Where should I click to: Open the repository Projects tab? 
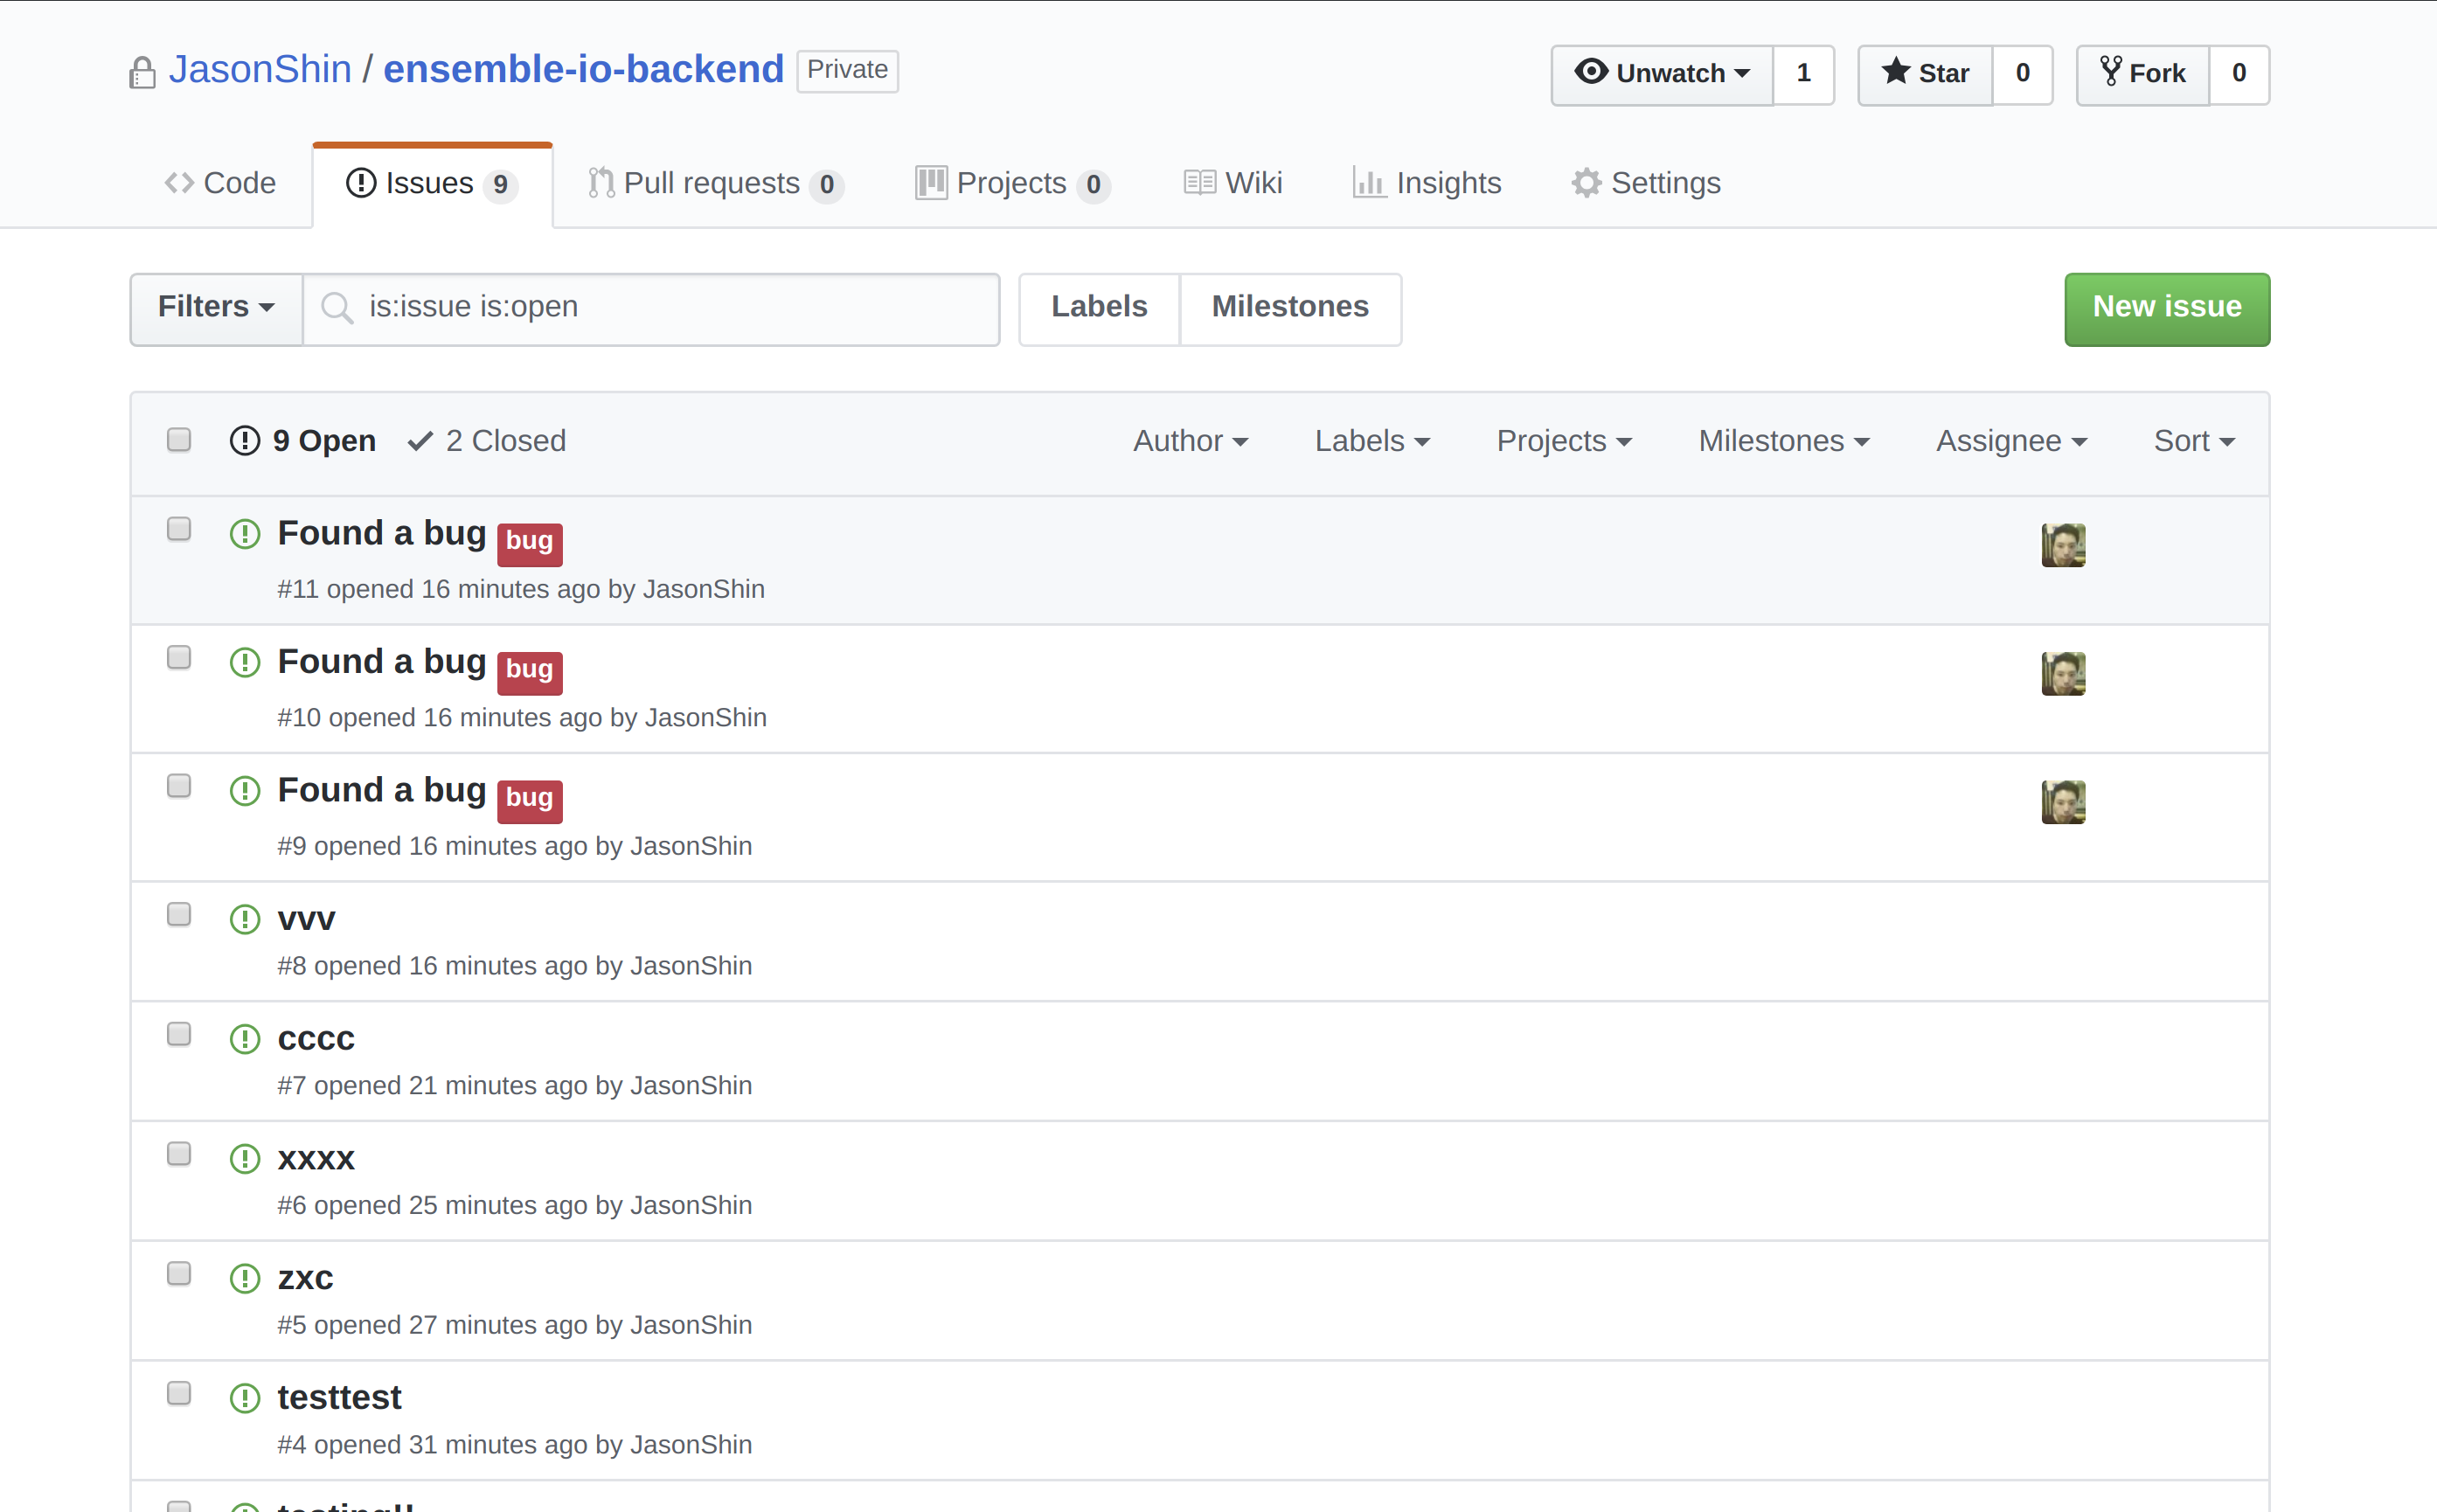pyautogui.click(x=1012, y=184)
